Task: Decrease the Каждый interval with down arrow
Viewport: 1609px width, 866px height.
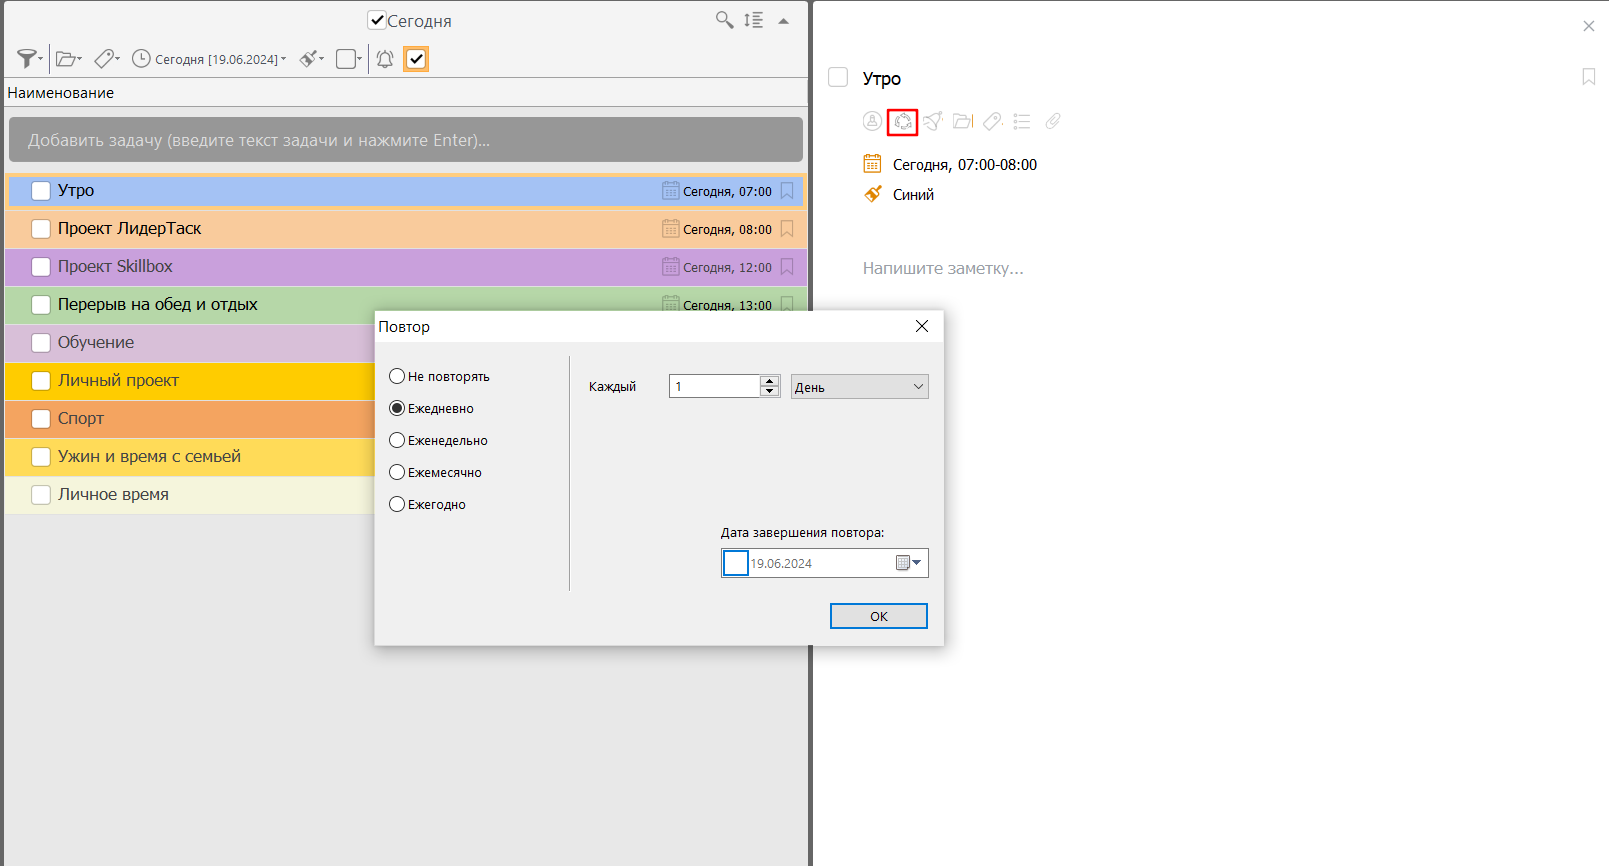Action: coord(769,391)
